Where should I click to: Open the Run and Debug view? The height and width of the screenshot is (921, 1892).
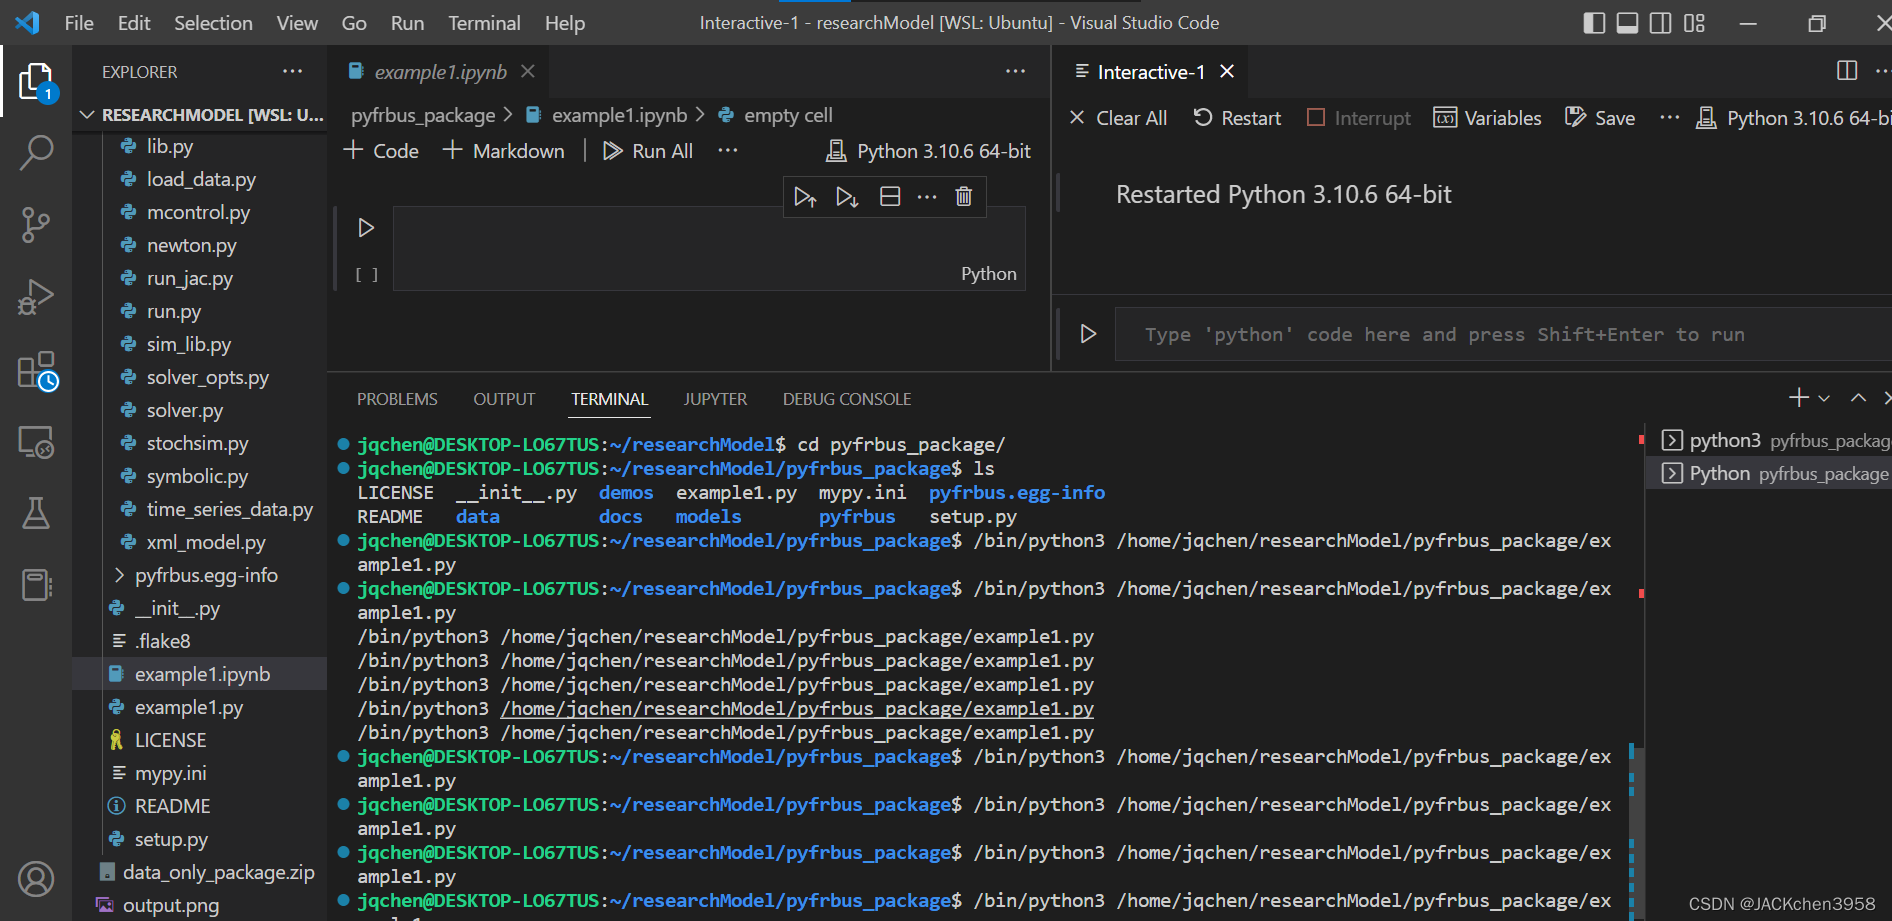[x=36, y=297]
